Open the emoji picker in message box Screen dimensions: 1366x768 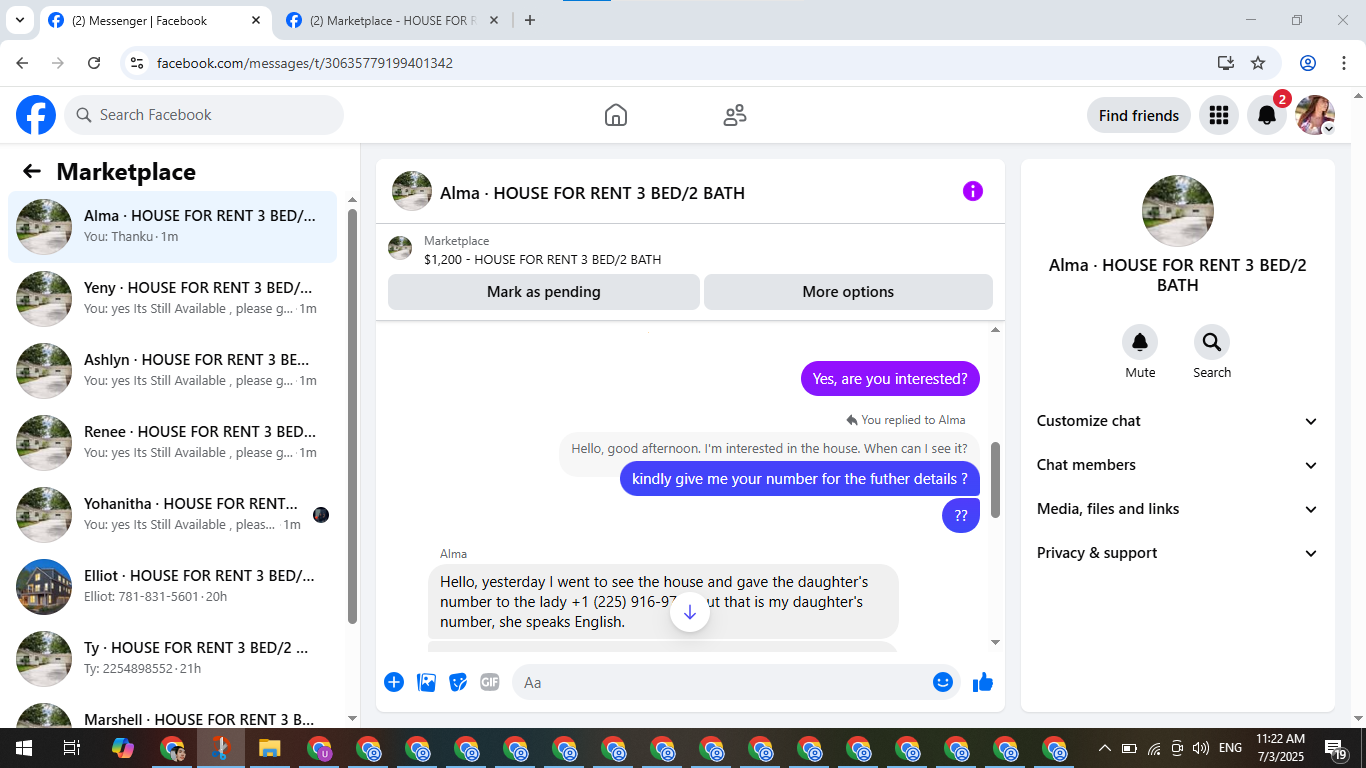click(943, 682)
